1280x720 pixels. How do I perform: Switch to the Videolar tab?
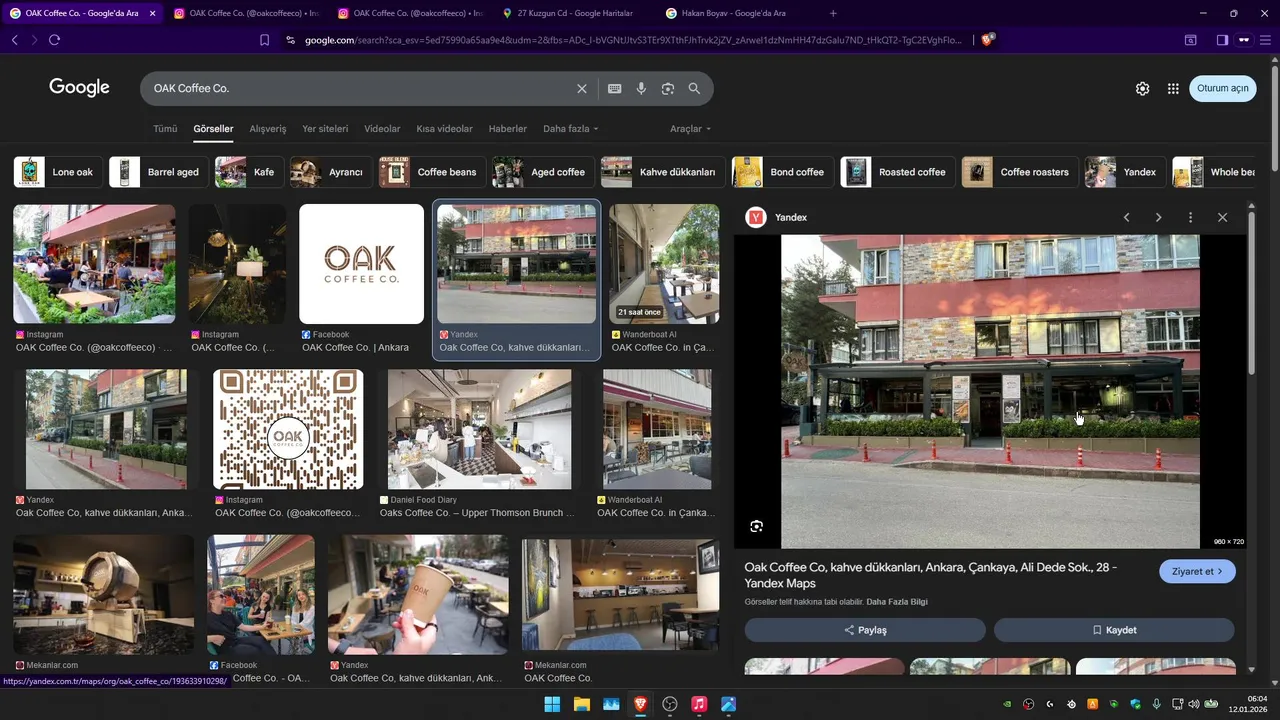[382, 129]
